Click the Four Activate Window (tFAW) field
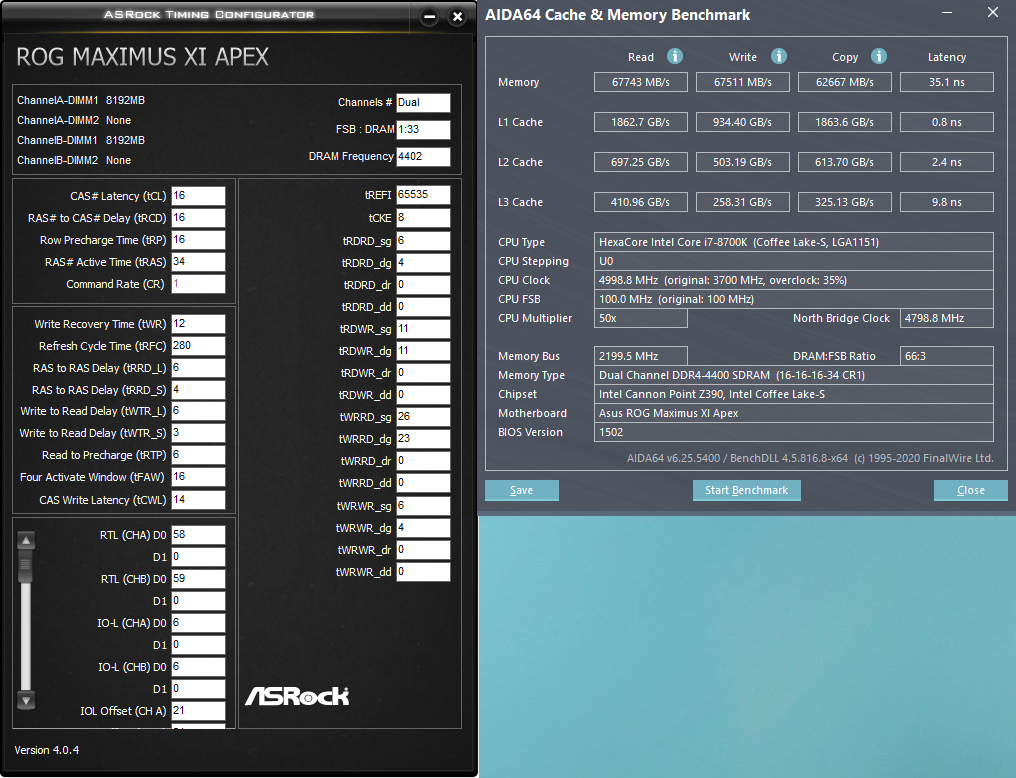The height and width of the screenshot is (778, 1016). point(198,477)
